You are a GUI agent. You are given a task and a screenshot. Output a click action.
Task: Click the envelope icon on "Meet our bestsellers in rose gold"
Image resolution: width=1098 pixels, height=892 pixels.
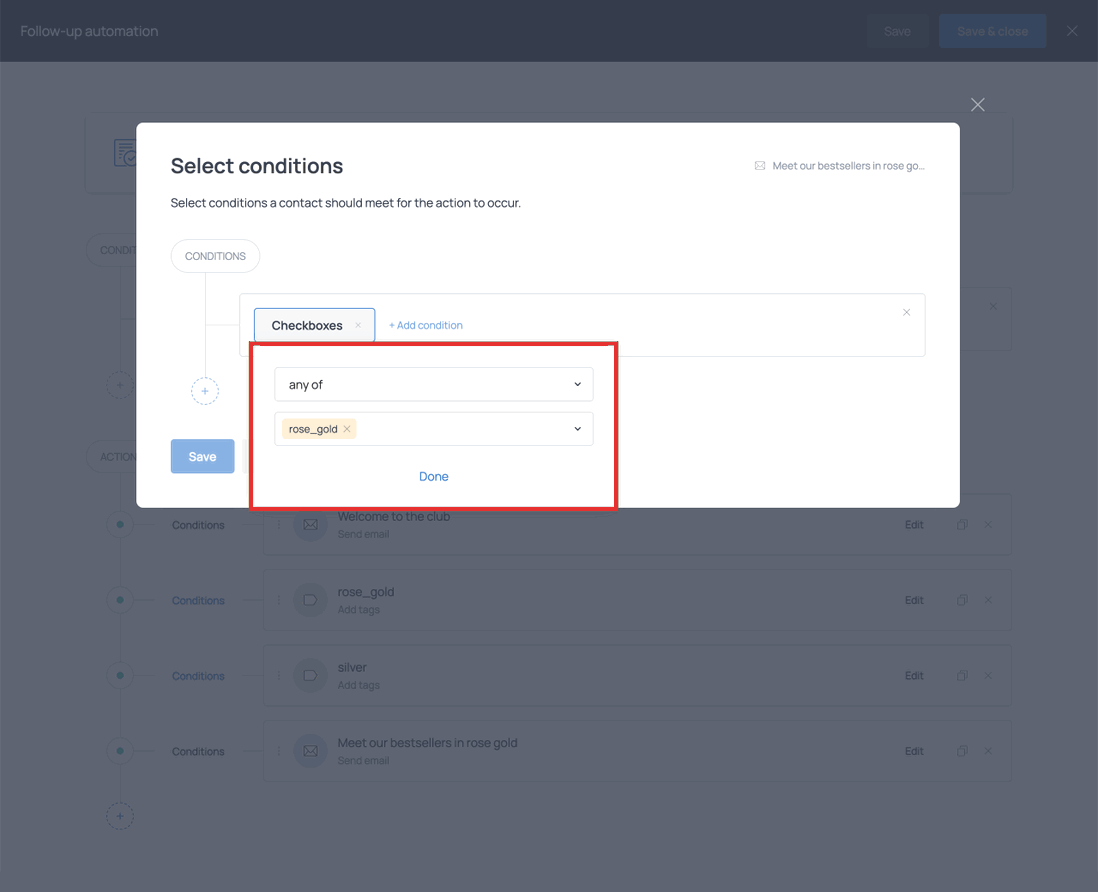click(310, 751)
